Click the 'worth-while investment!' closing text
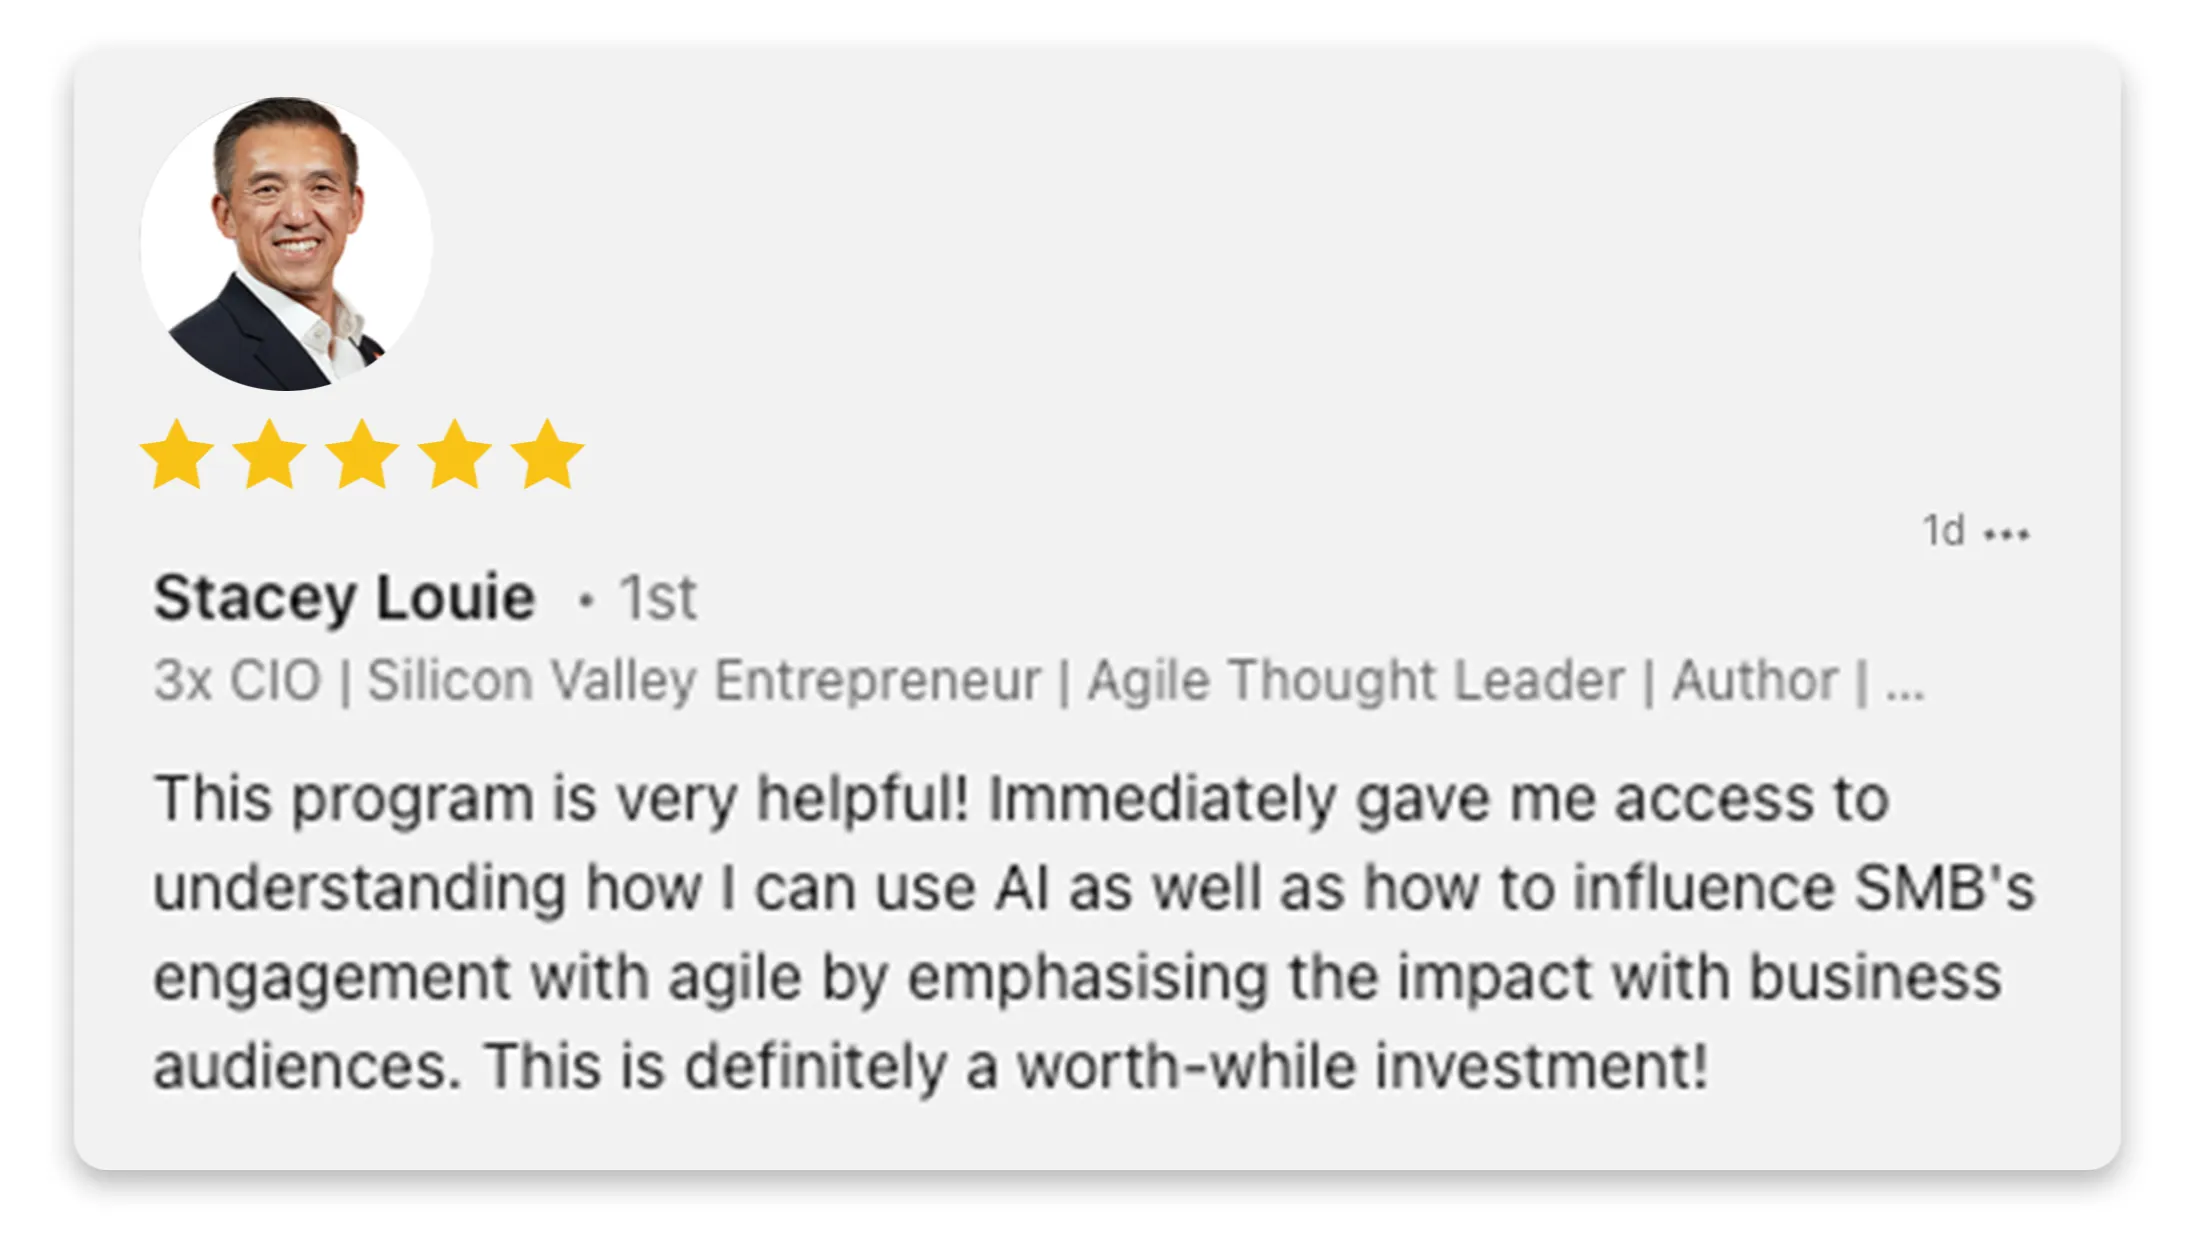The width and height of the screenshot is (2197, 1235). point(1362,1066)
